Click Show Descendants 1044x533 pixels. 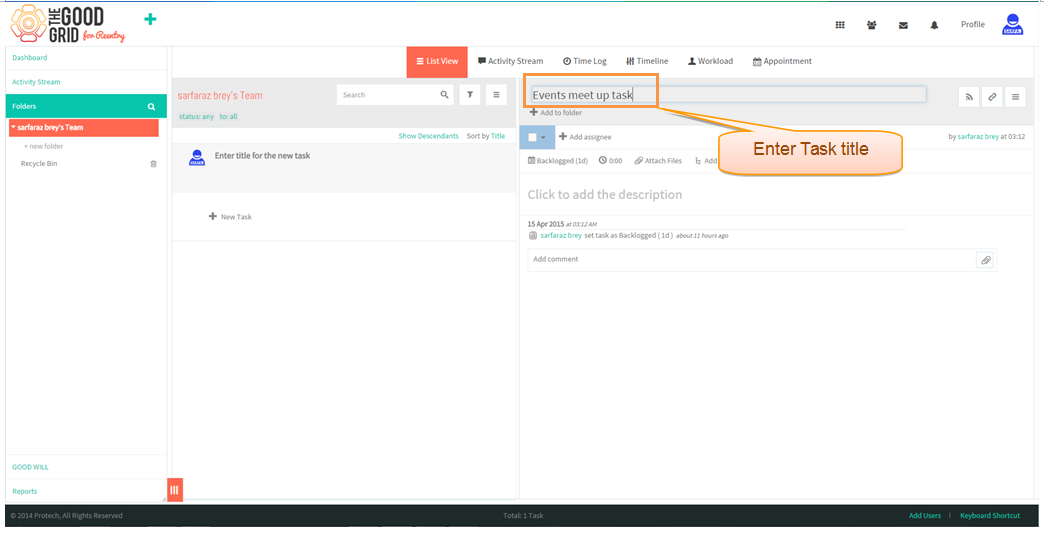[428, 136]
